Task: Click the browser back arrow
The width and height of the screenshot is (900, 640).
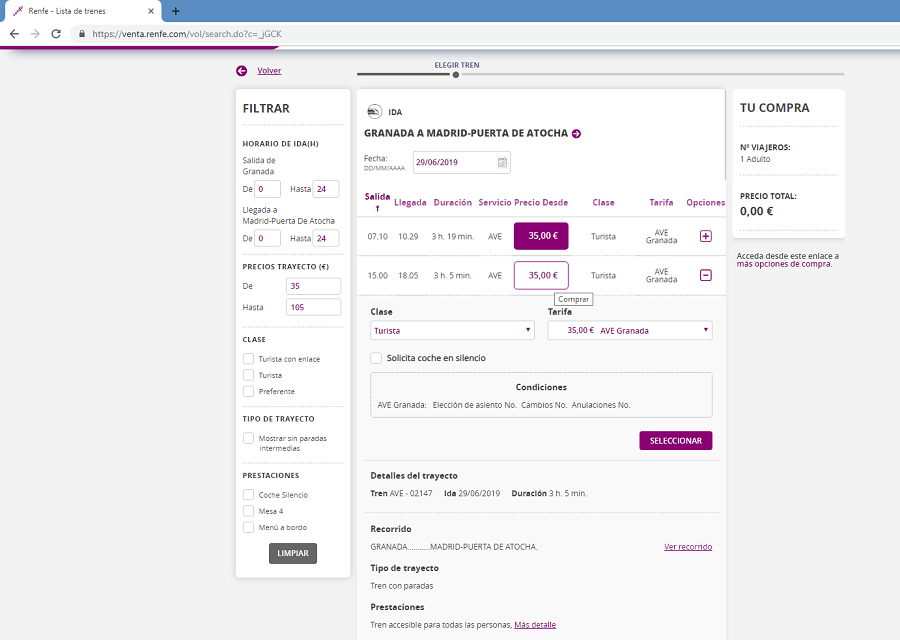Action: 14,33
